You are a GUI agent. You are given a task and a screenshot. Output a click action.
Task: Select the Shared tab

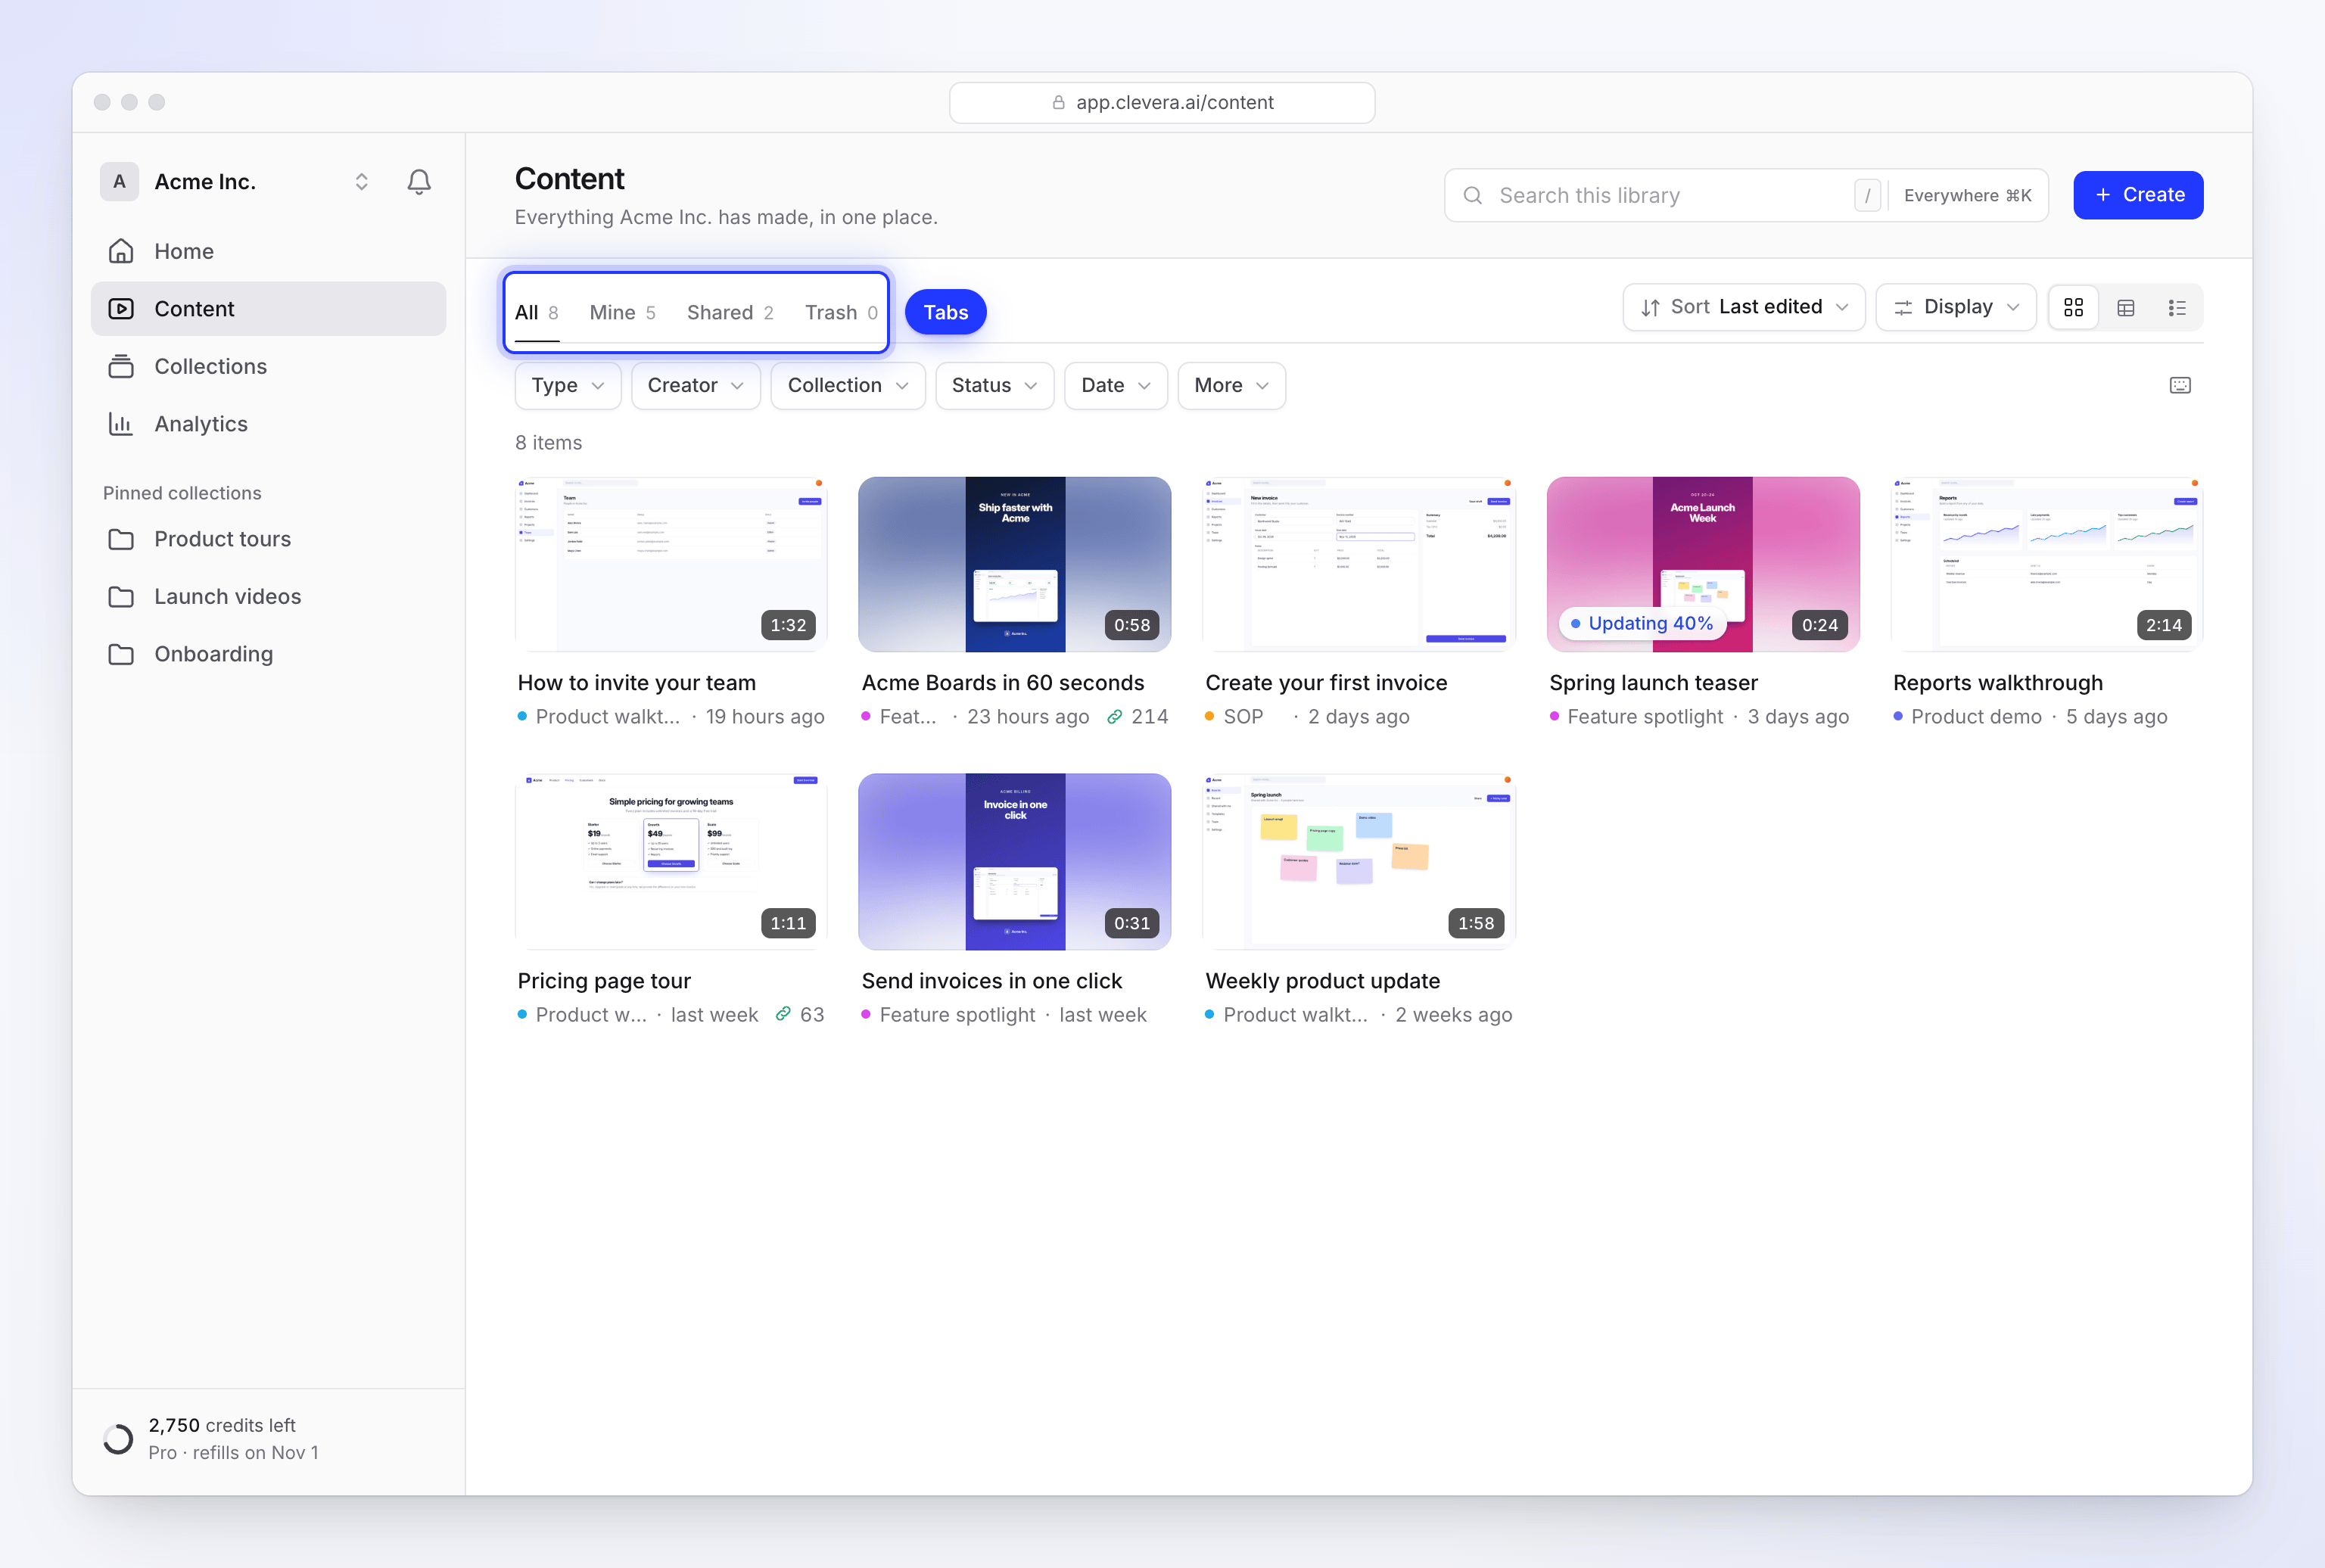coord(730,313)
